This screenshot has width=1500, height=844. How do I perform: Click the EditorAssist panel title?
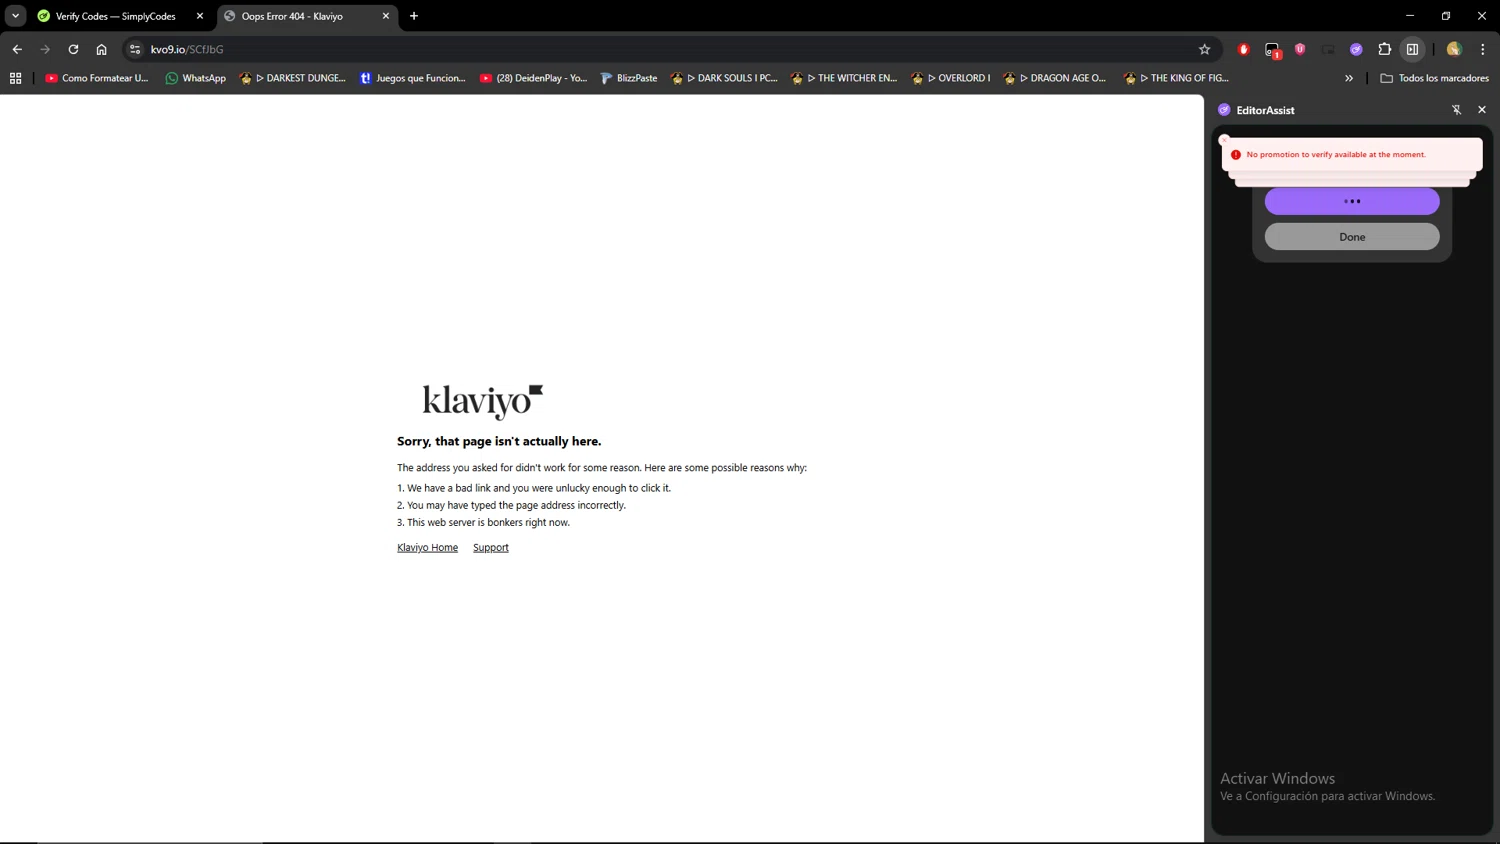1265,110
